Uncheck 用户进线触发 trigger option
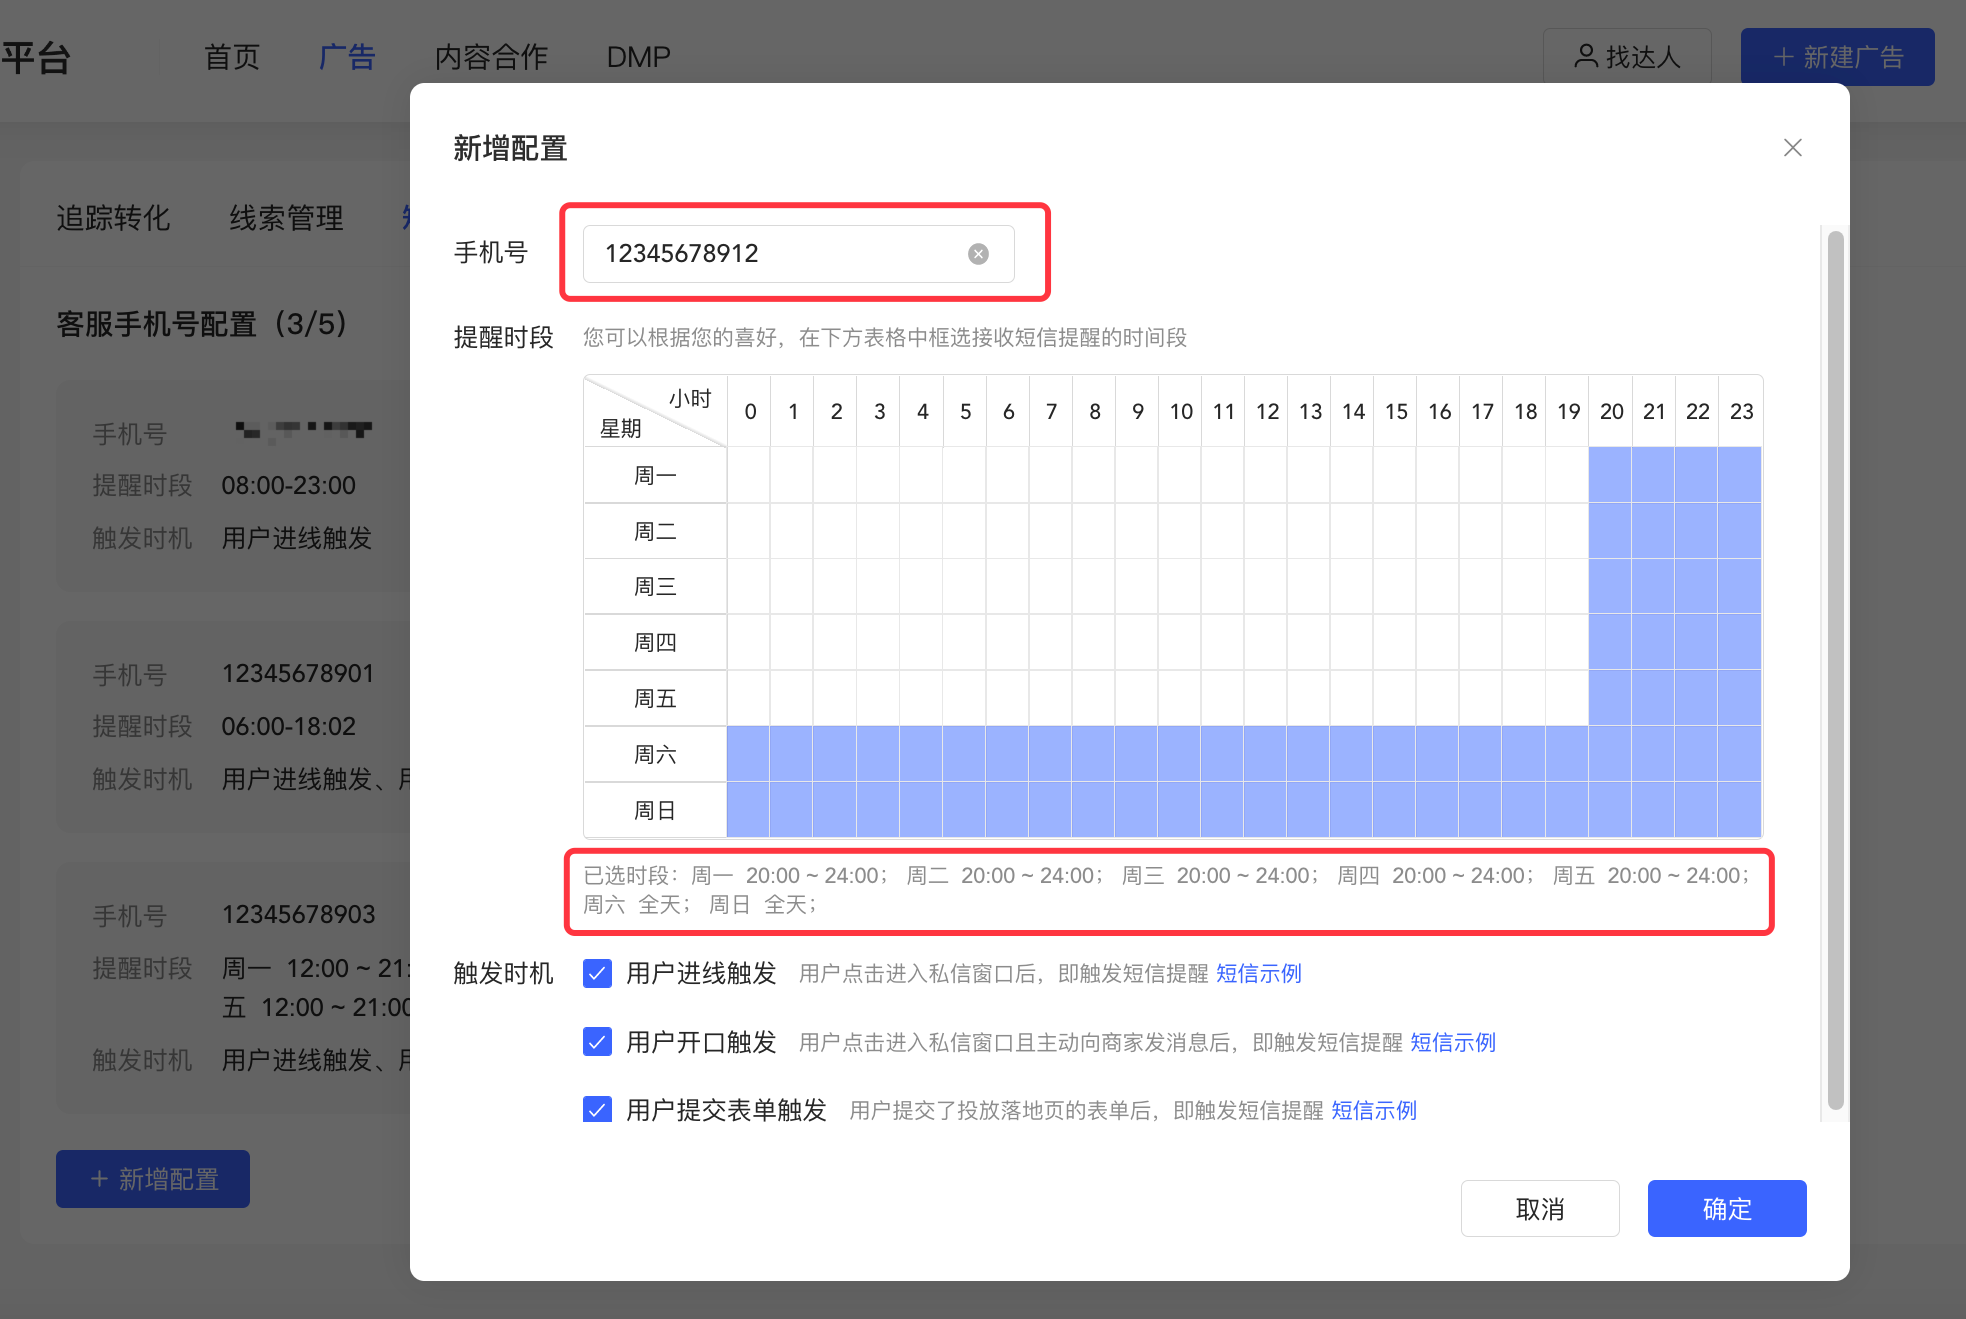Viewport: 1966px width, 1319px height. [597, 973]
